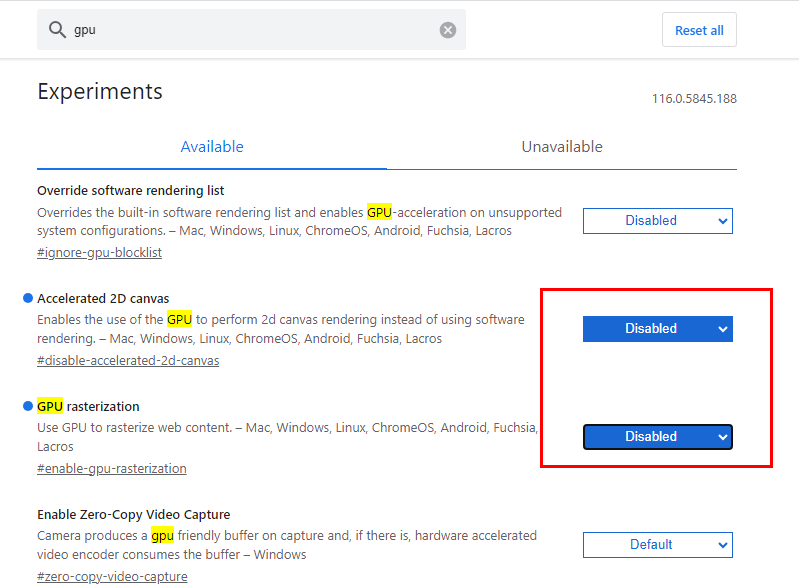Click the Reset all button
This screenshot has width=799, height=587.
(x=699, y=30)
